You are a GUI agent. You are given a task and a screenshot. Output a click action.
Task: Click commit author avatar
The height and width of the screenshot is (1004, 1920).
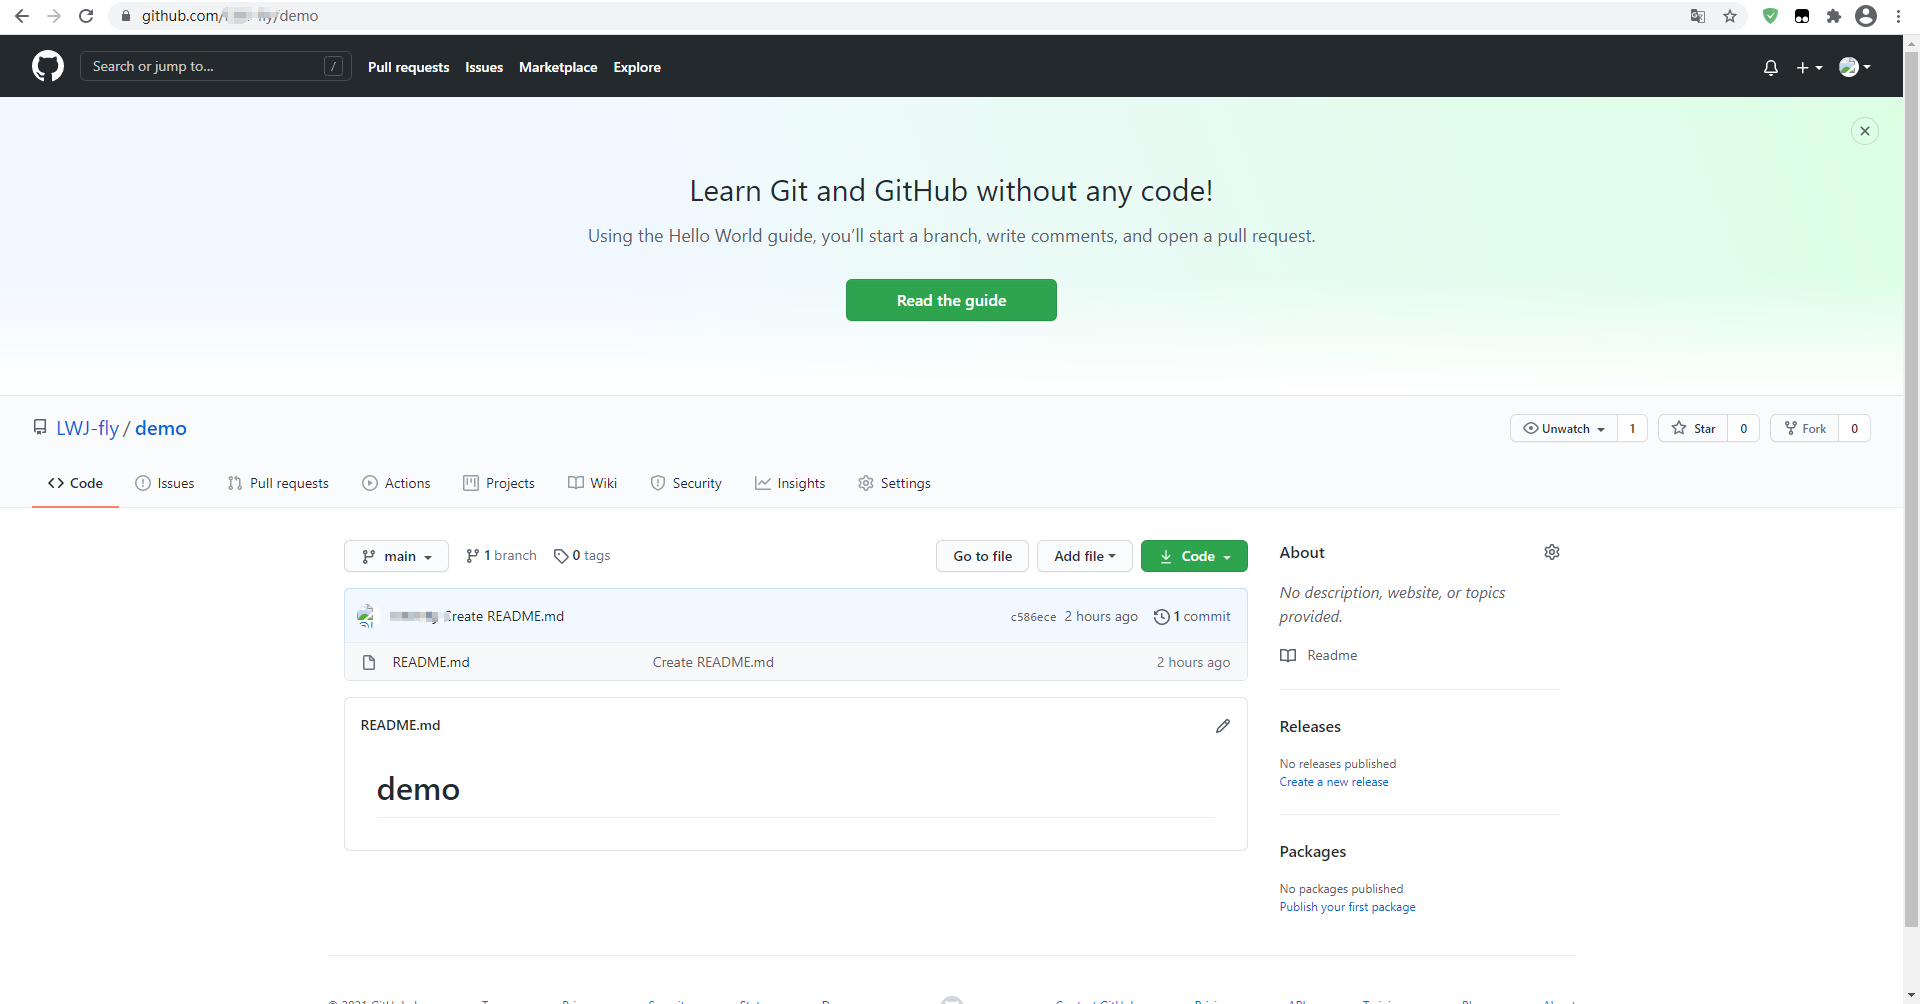[366, 616]
